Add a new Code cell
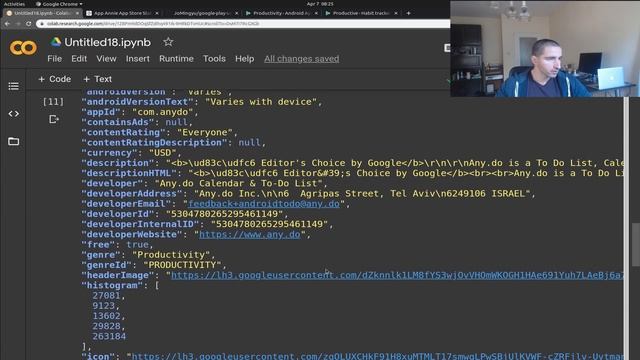This screenshot has height=360, width=640. 54,79
